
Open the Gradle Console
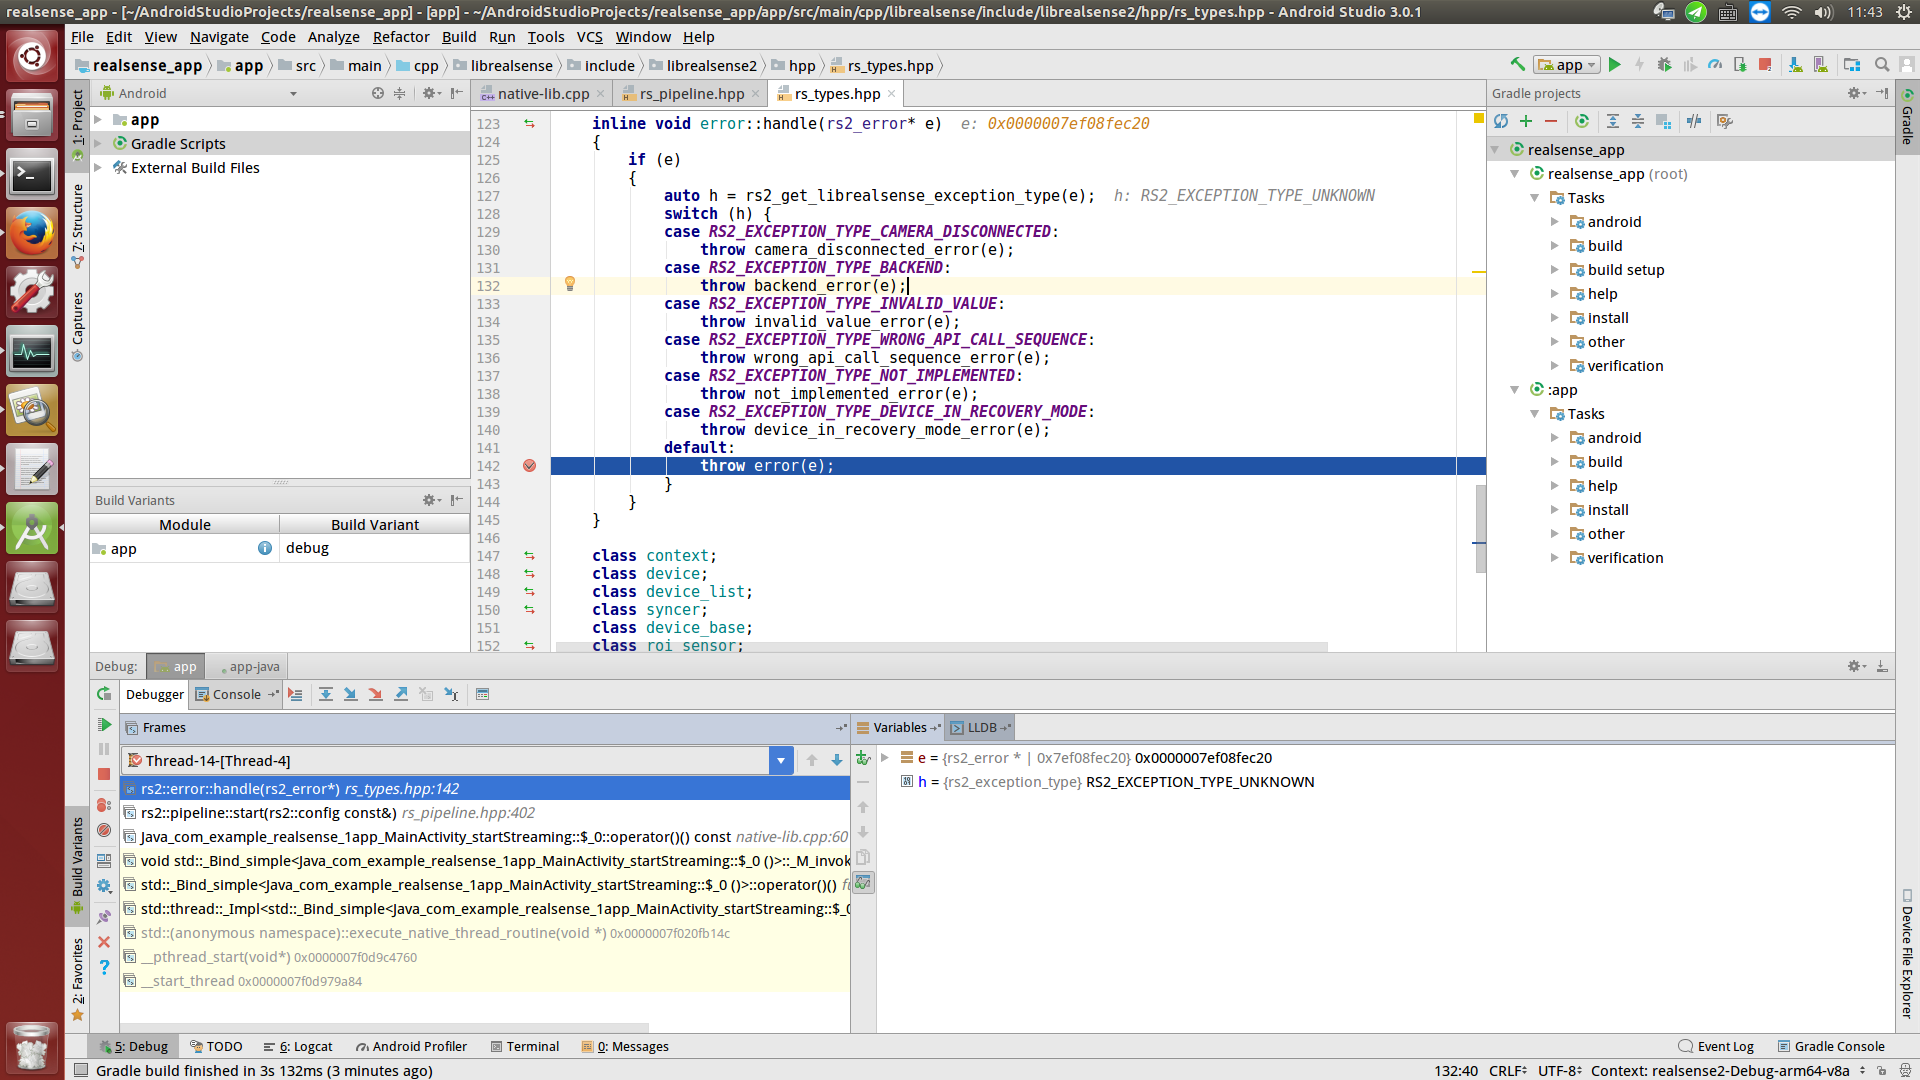[x=1840, y=1046]
